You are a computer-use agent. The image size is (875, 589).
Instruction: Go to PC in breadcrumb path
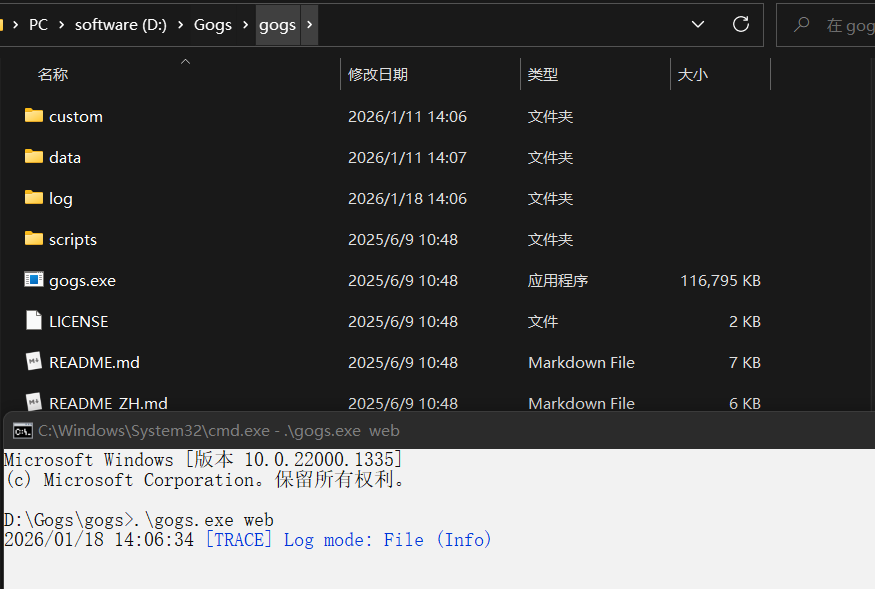(x=39, y=25)
